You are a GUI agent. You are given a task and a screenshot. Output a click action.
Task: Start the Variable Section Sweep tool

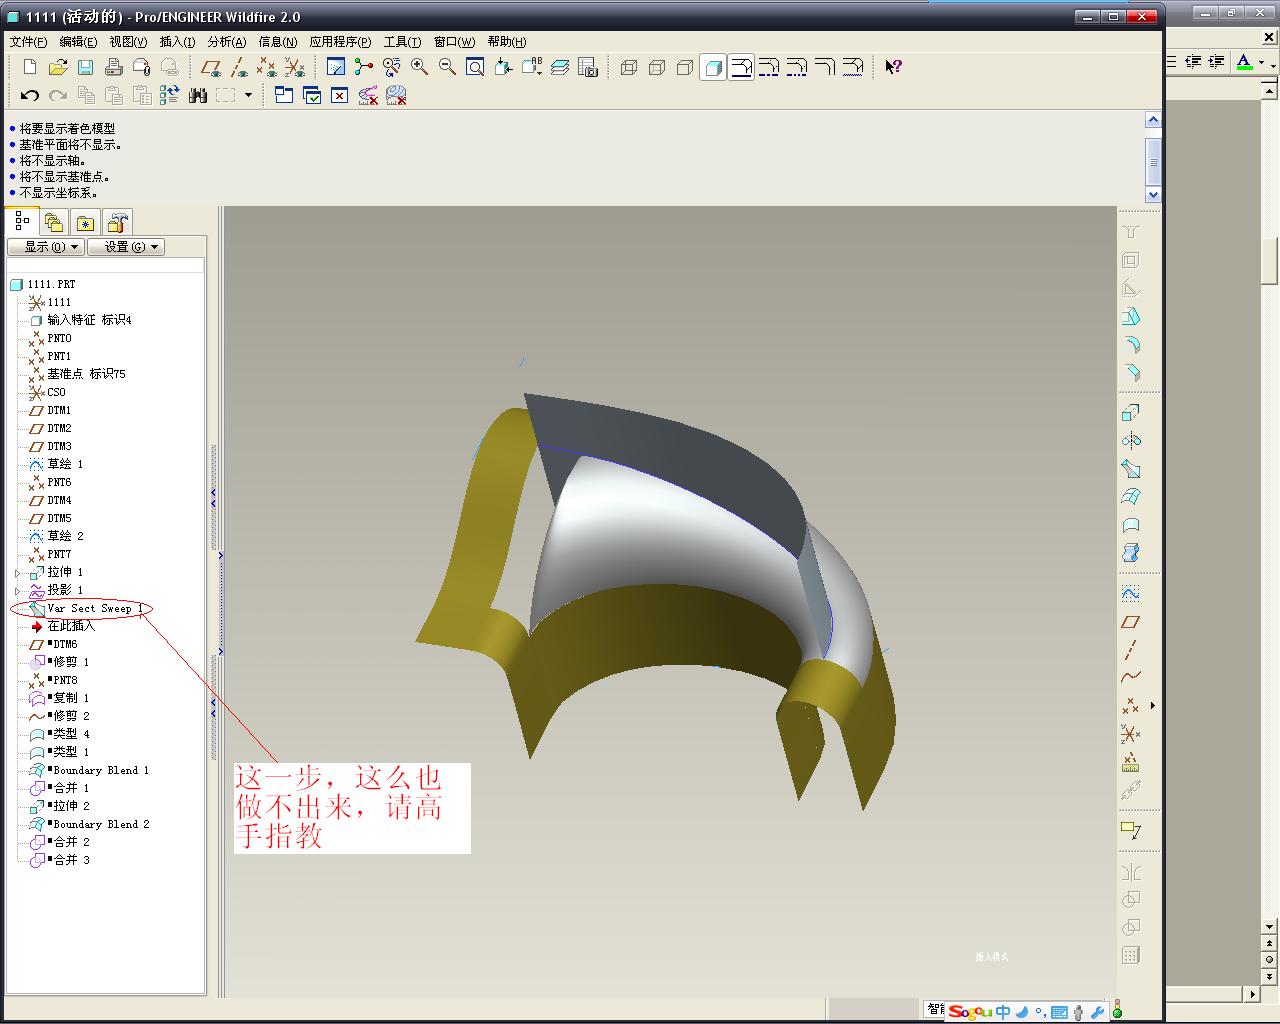1131,469
